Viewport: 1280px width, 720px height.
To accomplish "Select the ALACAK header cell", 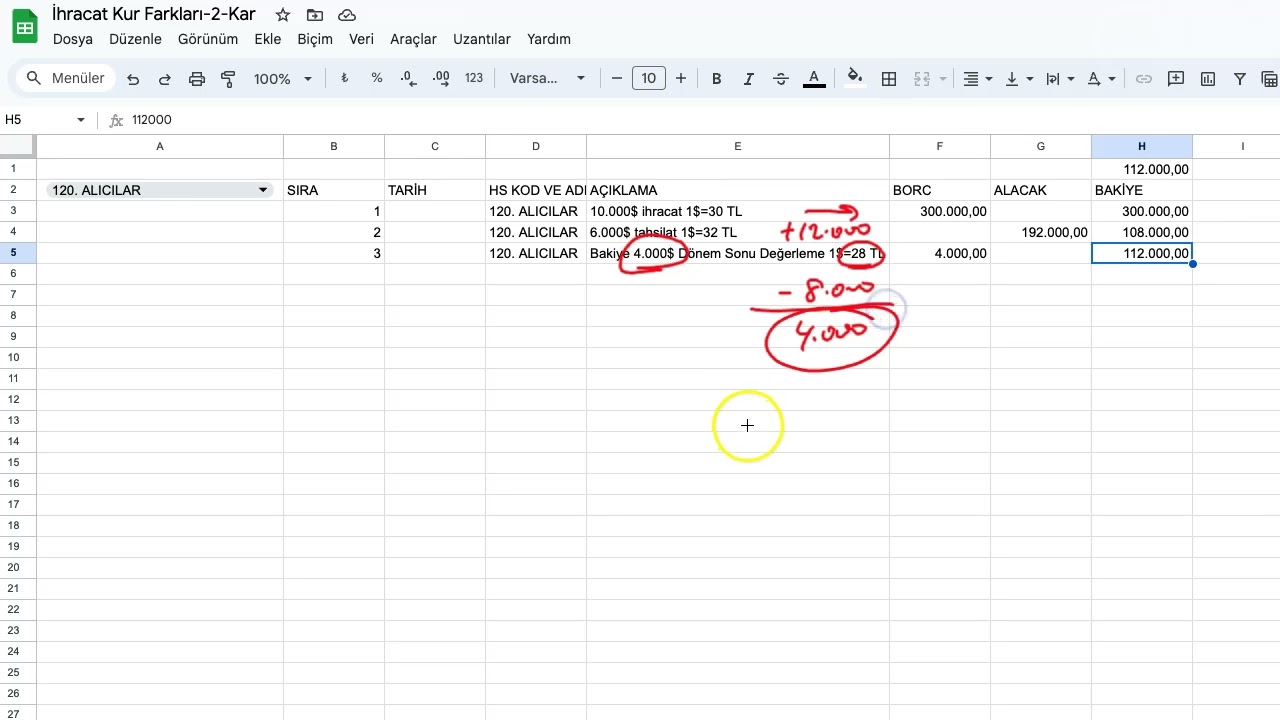I will 1041,190.
